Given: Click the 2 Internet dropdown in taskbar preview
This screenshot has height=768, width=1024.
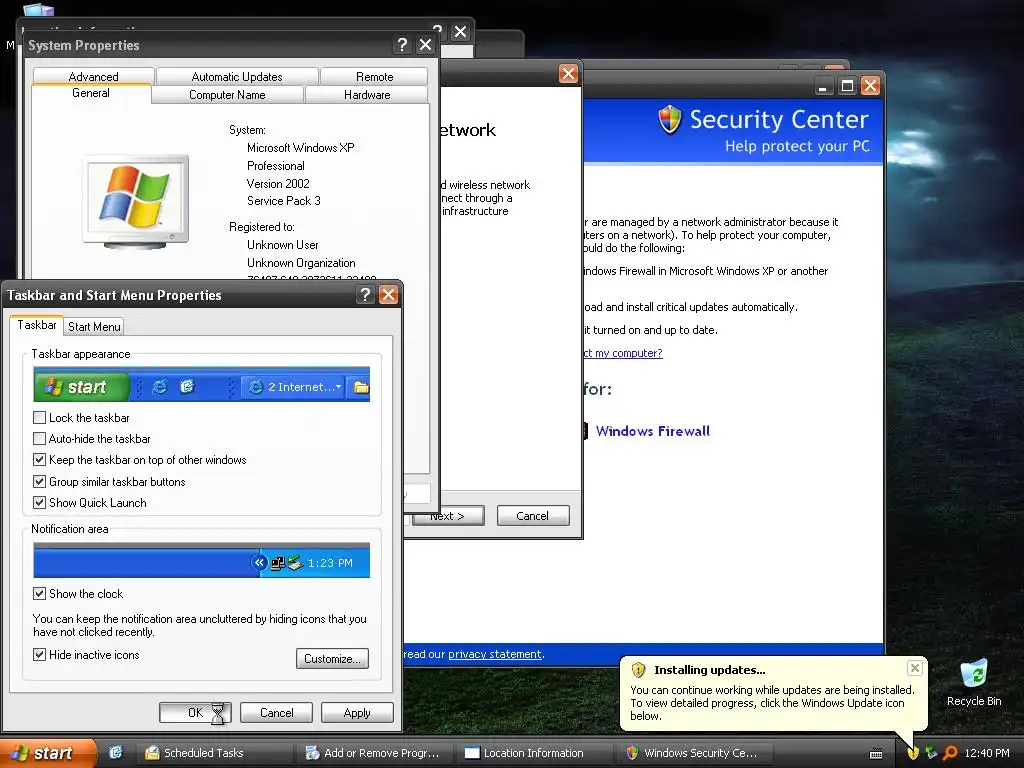Looking at the screenshot, I should 293,387.
